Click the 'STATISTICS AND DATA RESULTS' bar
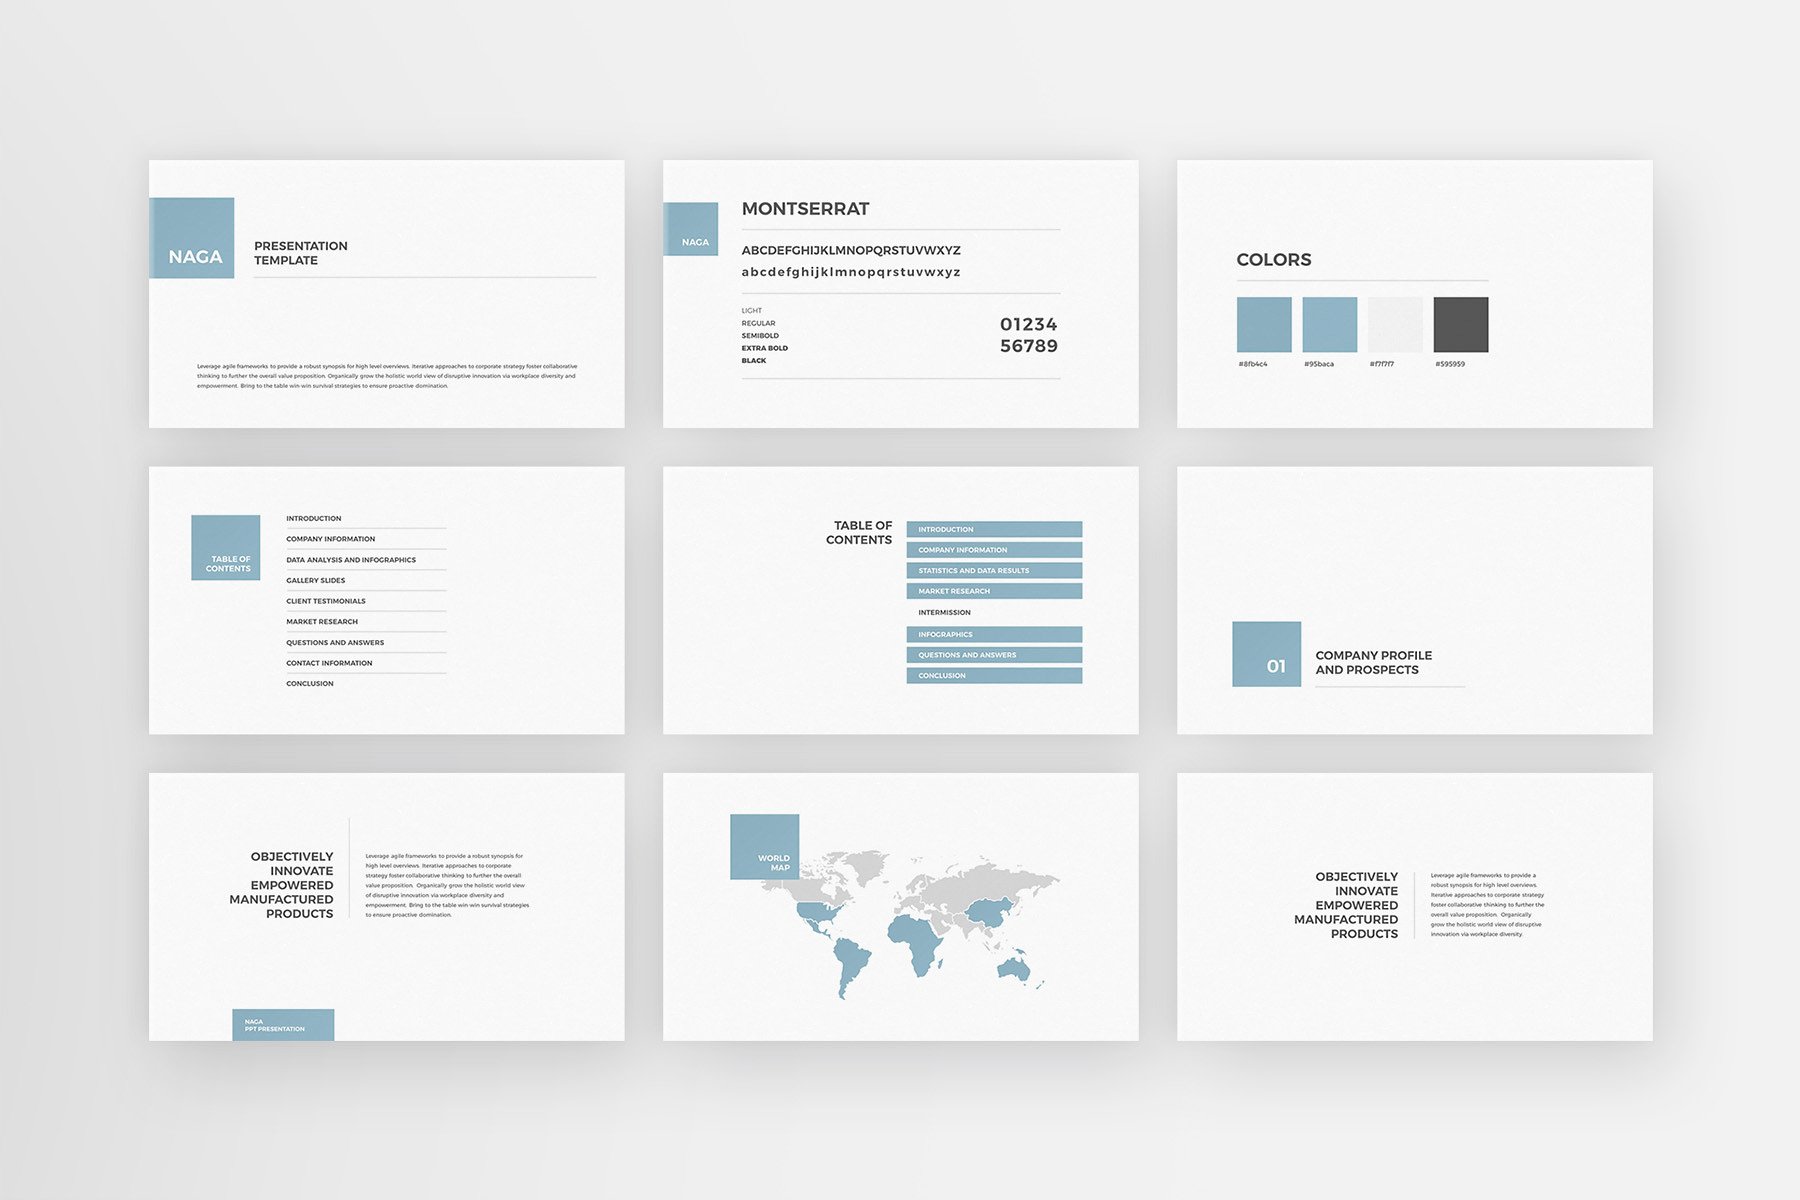 [994, 570]
